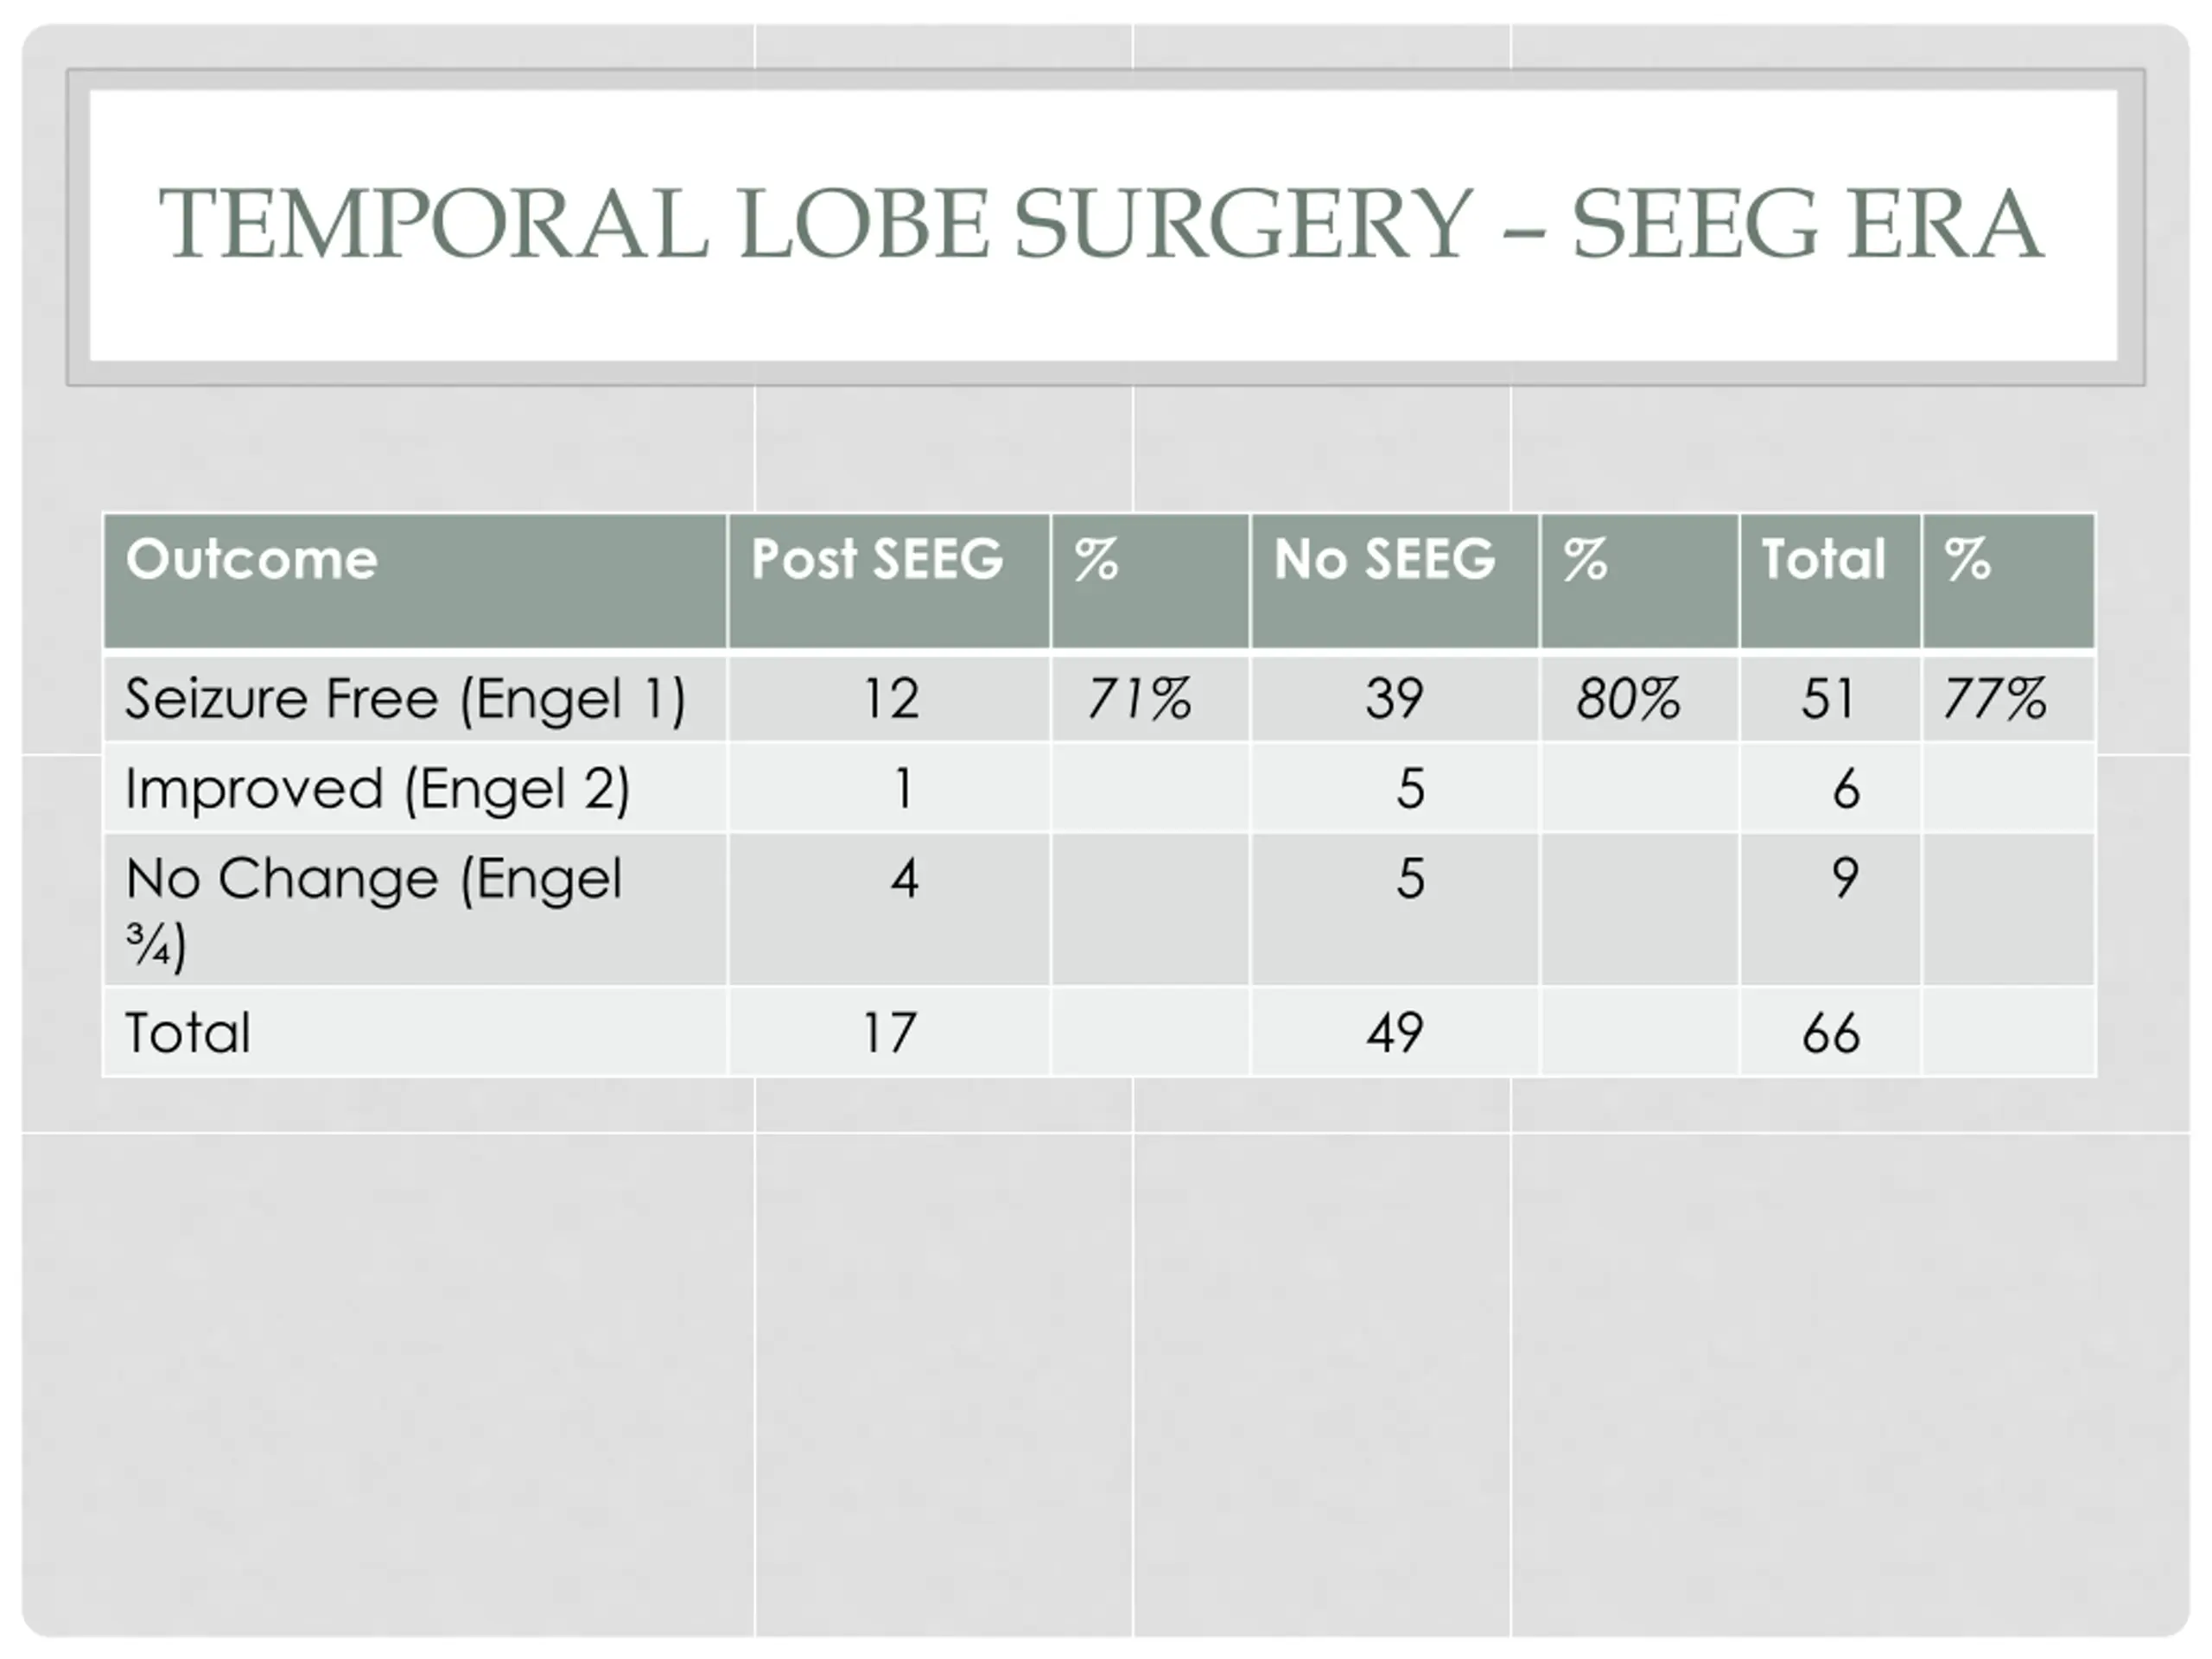Click the Seizure Free (Engel 1) row label
The height and width of the screenshot is (1659, 2212).
coord(415,697)
